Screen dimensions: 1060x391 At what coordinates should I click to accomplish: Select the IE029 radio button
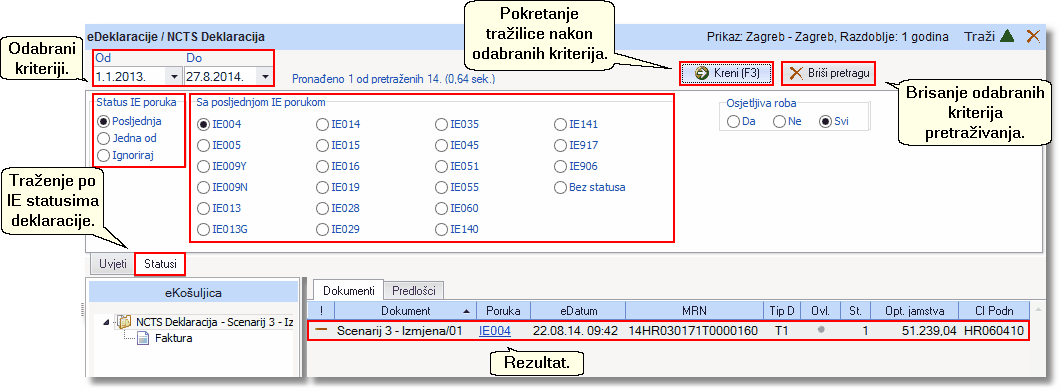coord(339,229)
